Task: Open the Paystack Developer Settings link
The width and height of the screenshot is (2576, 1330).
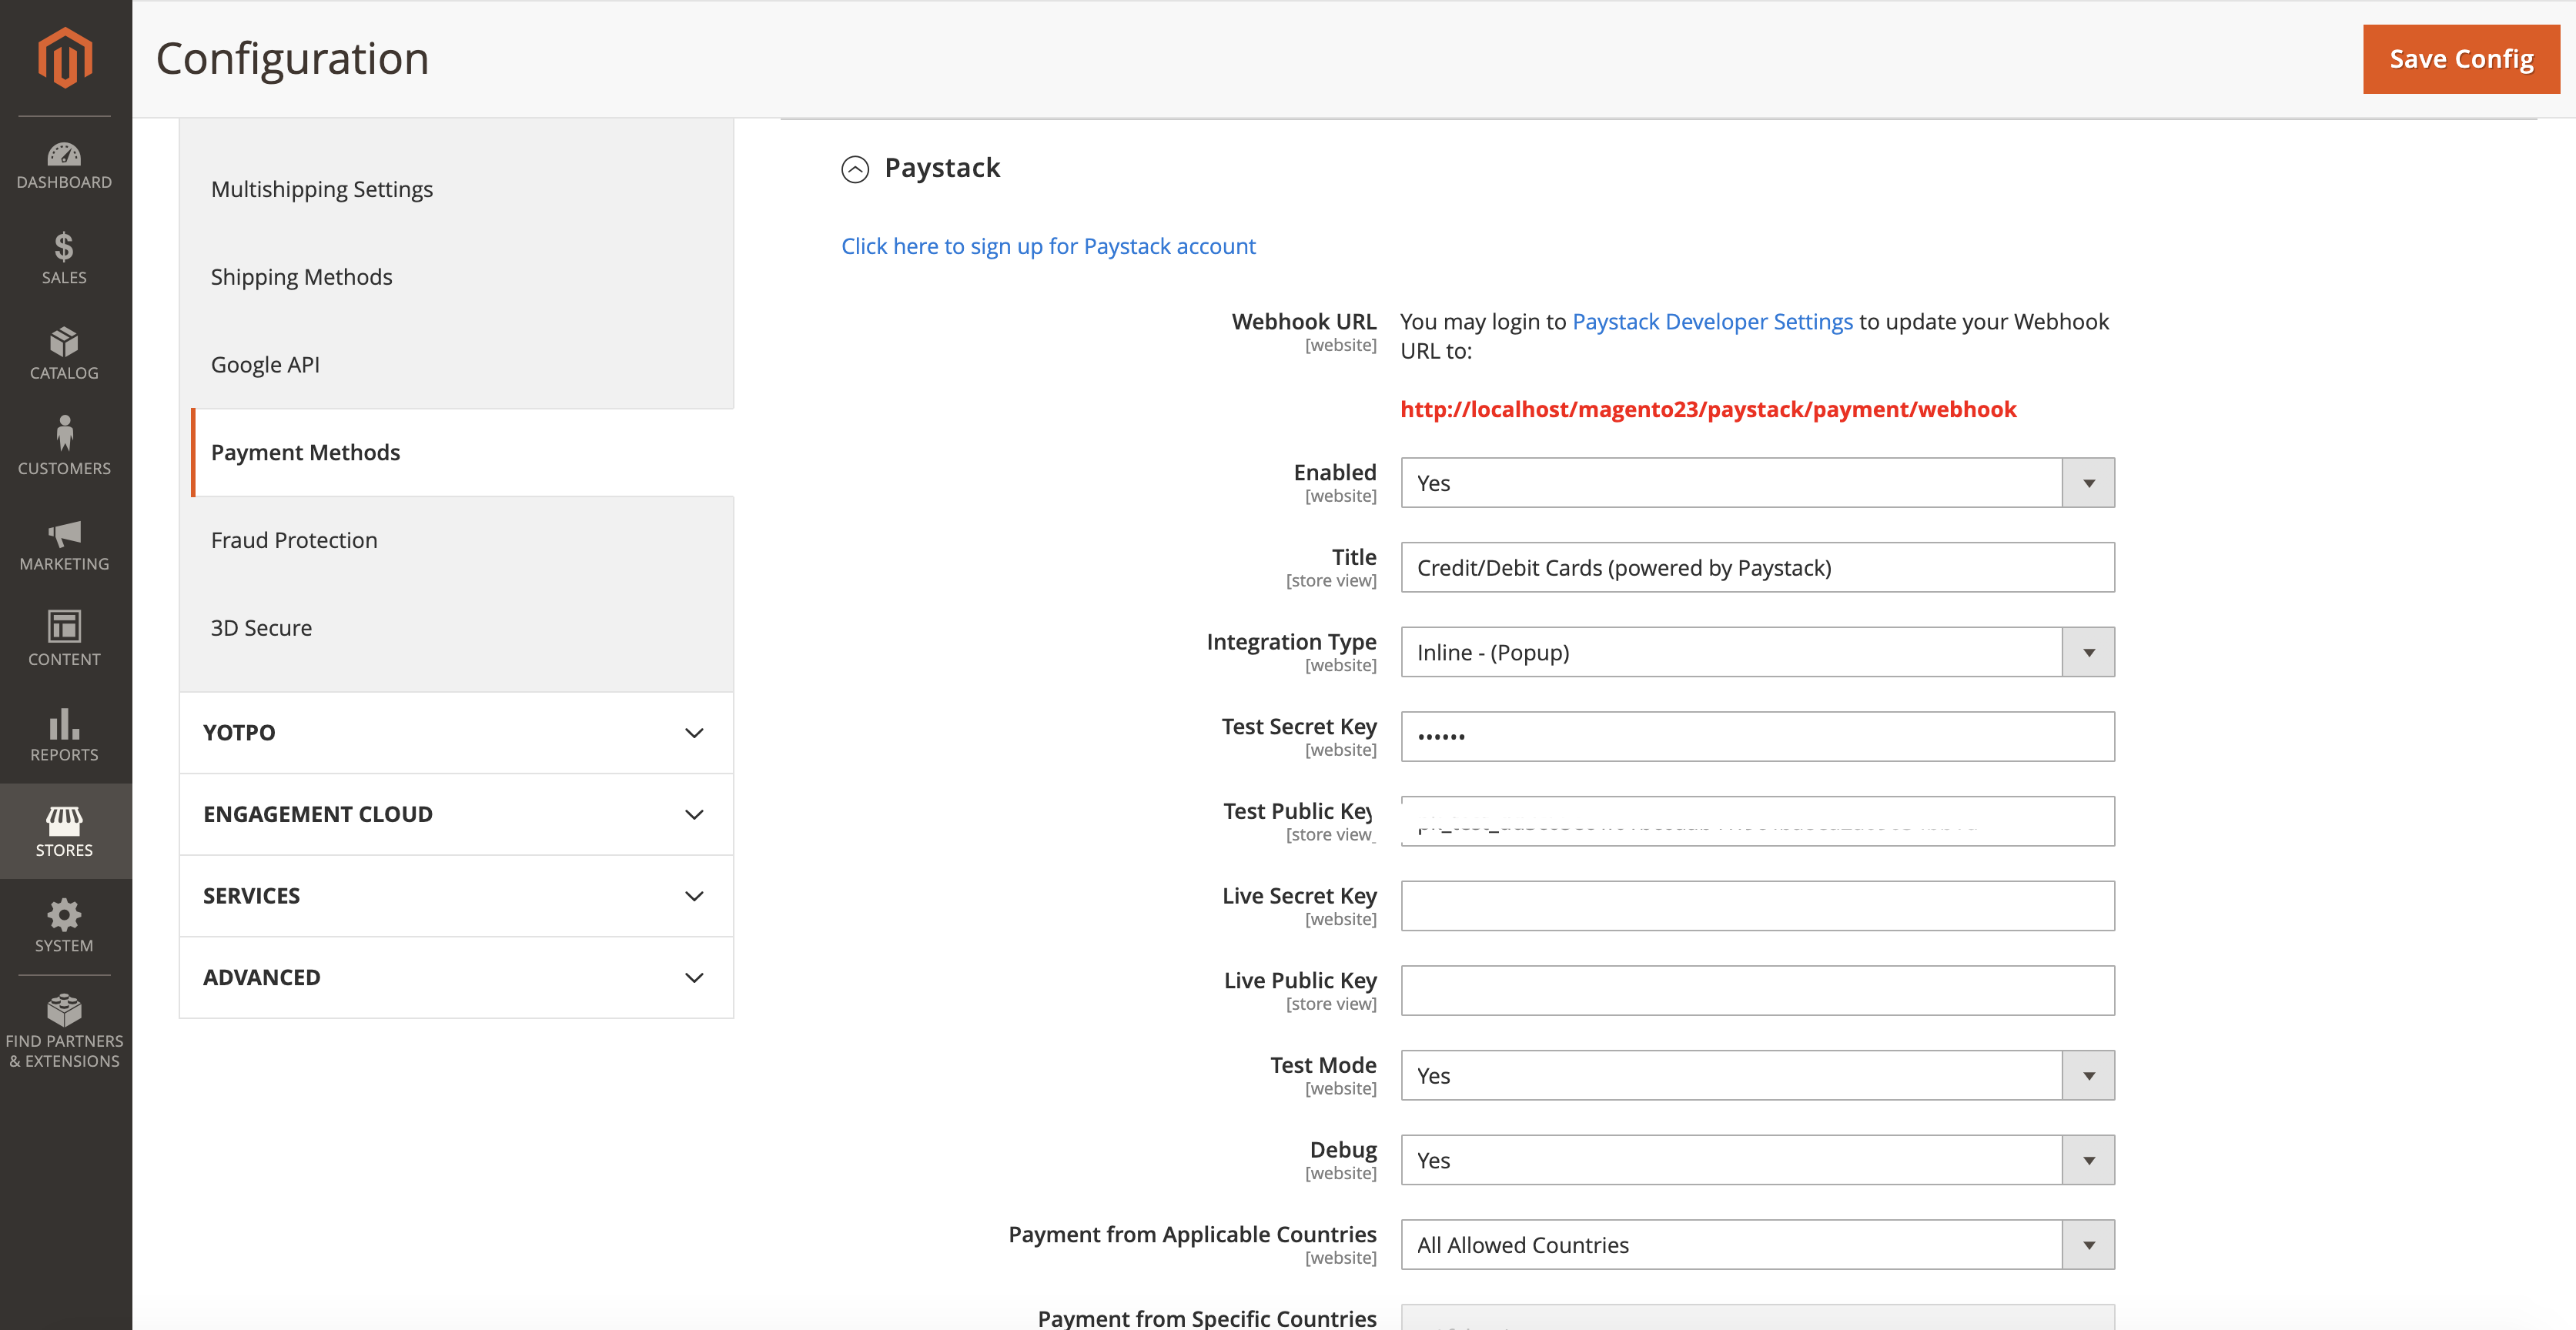Action: point(1712,321)
